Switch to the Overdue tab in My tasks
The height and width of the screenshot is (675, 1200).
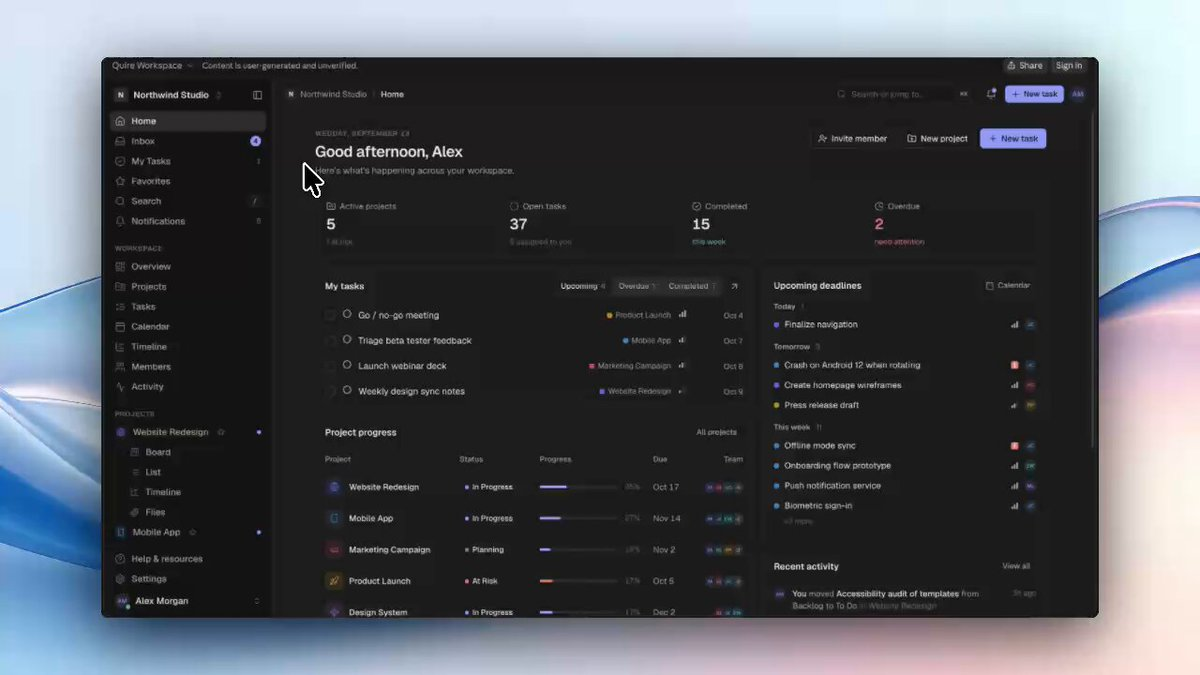[637, 286]
